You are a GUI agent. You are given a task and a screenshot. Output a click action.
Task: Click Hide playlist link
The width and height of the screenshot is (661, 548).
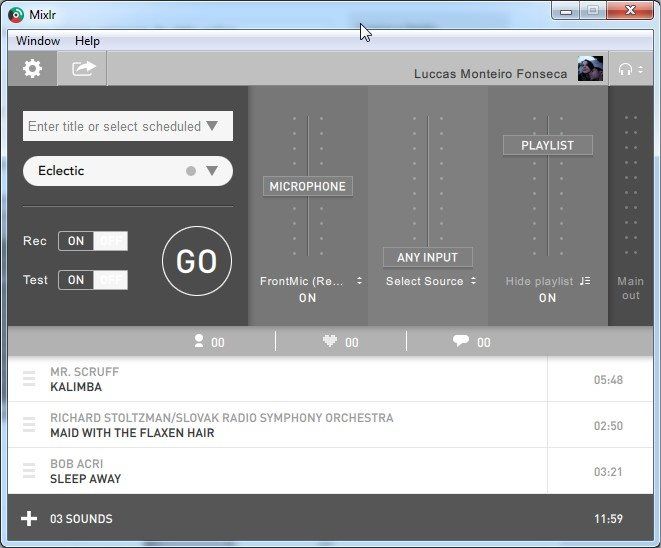[539, 281]
